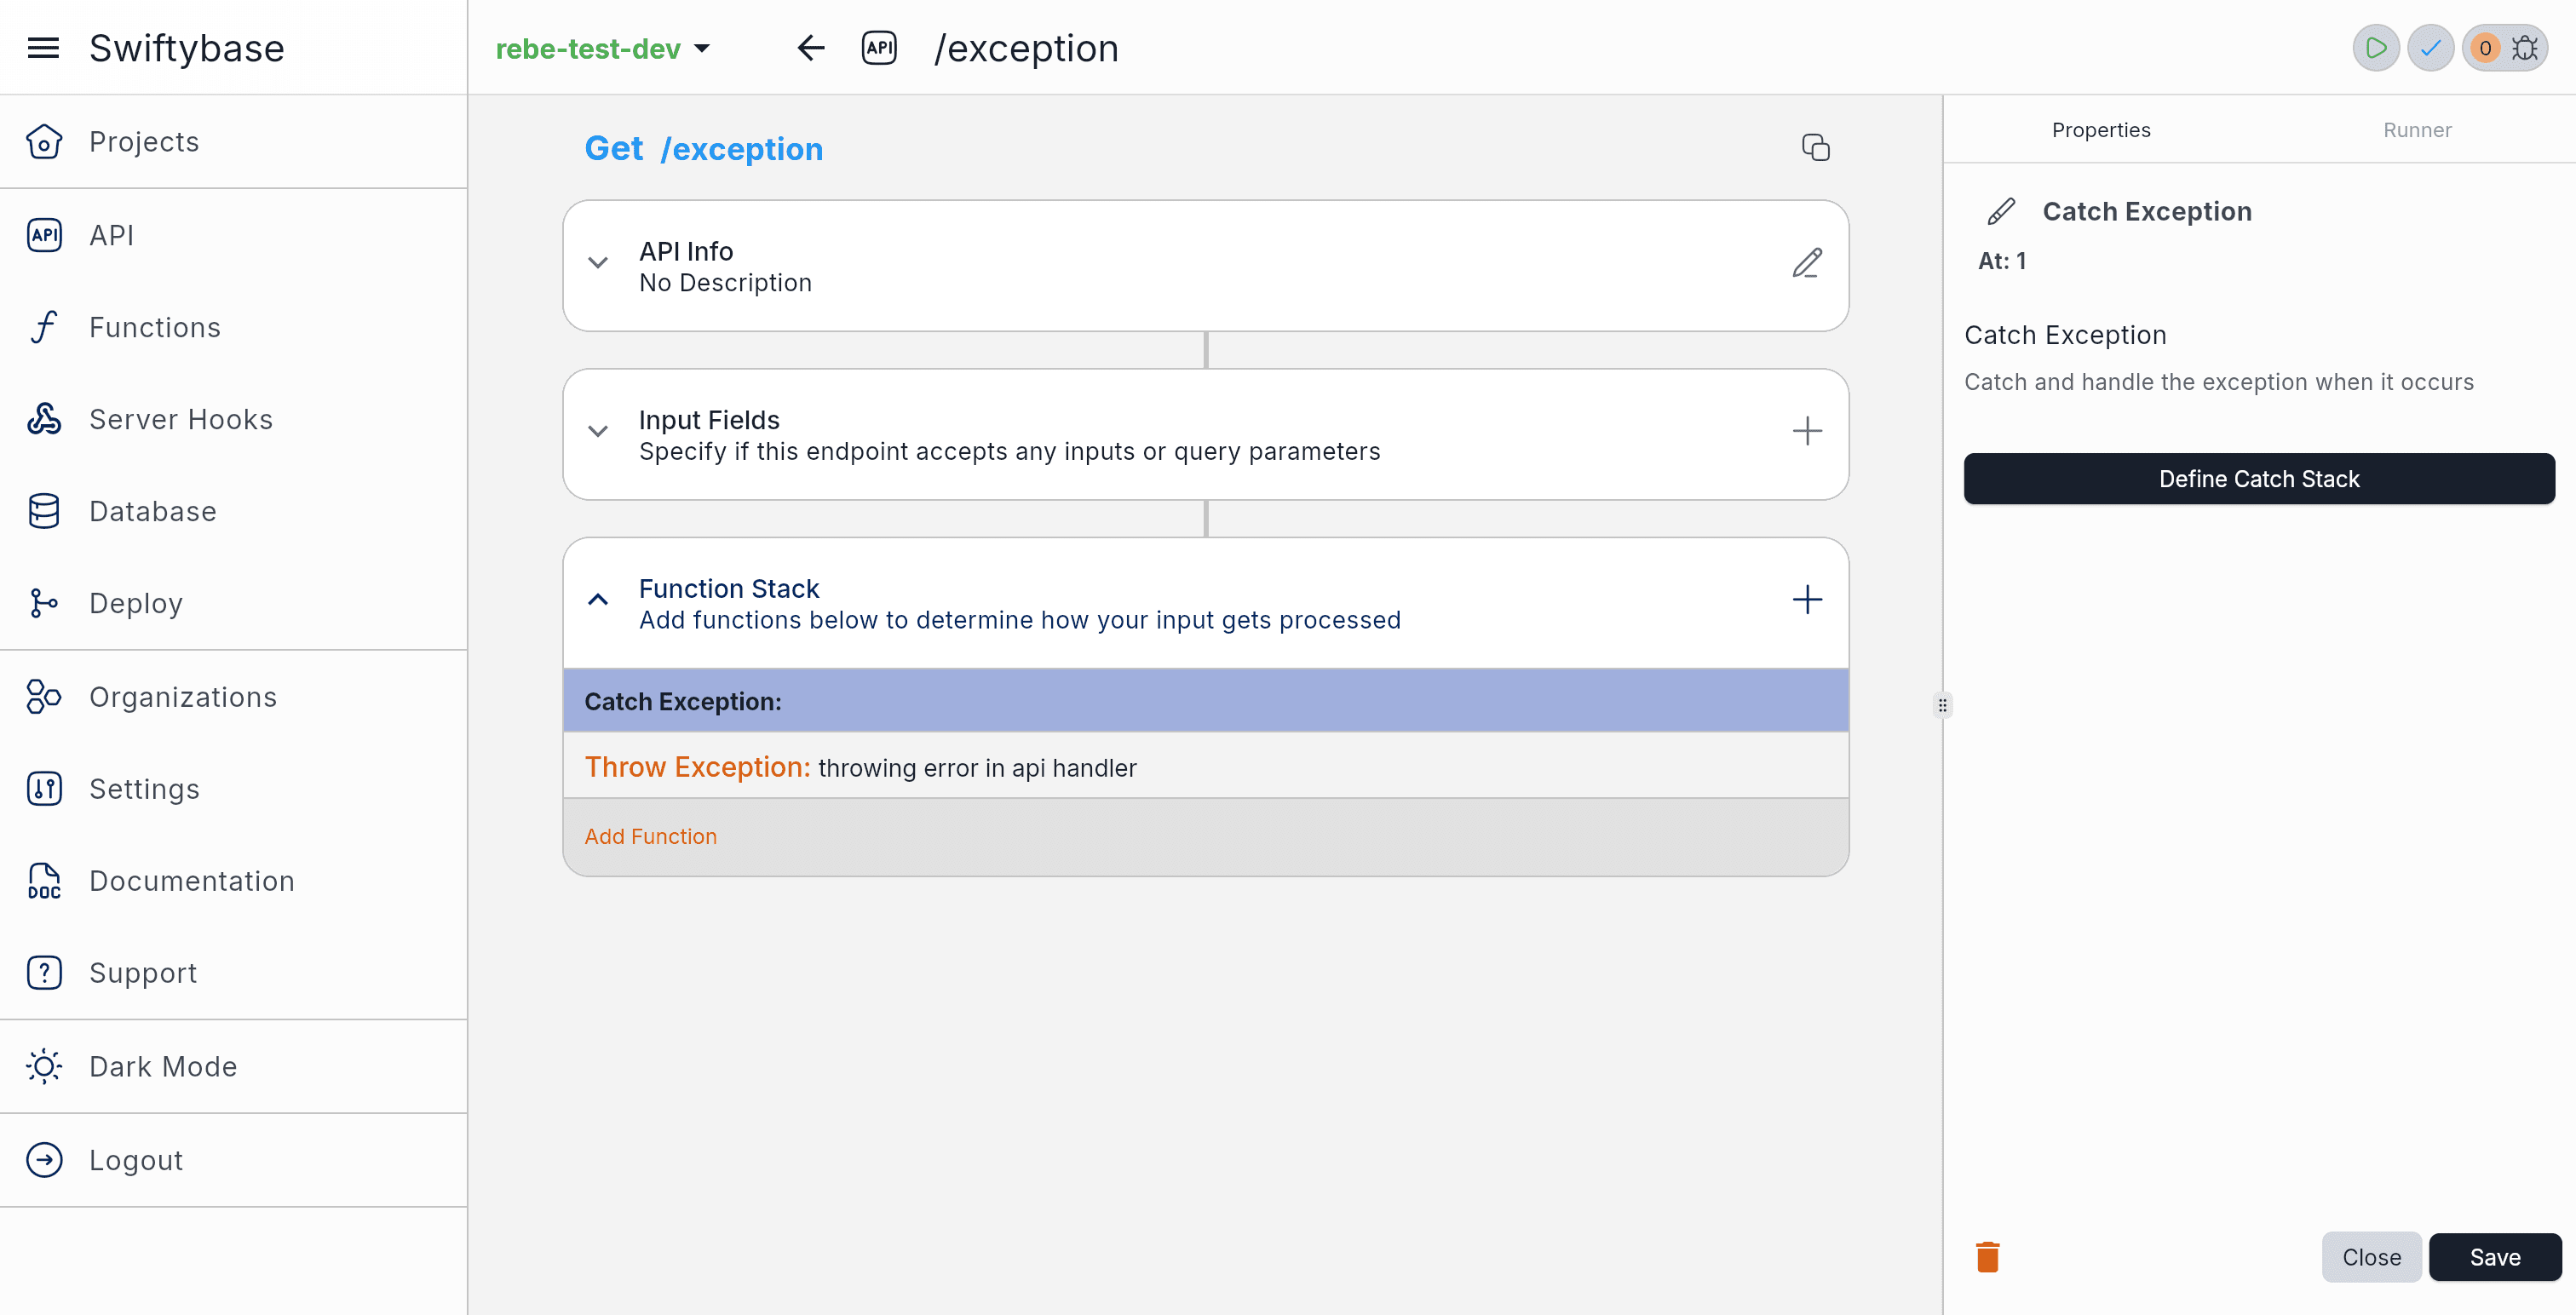Viewport: 2576px width, 1315px height.
Task: Click the Functions f icon
Action: (44, 327)
